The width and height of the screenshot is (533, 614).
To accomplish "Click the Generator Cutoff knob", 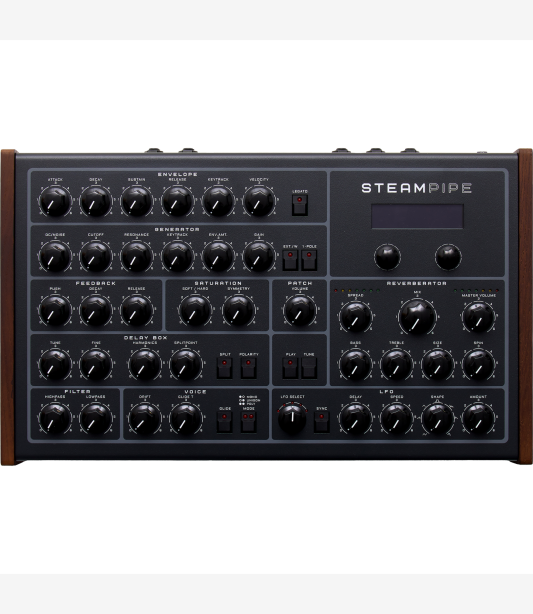I will click(96, 256).
